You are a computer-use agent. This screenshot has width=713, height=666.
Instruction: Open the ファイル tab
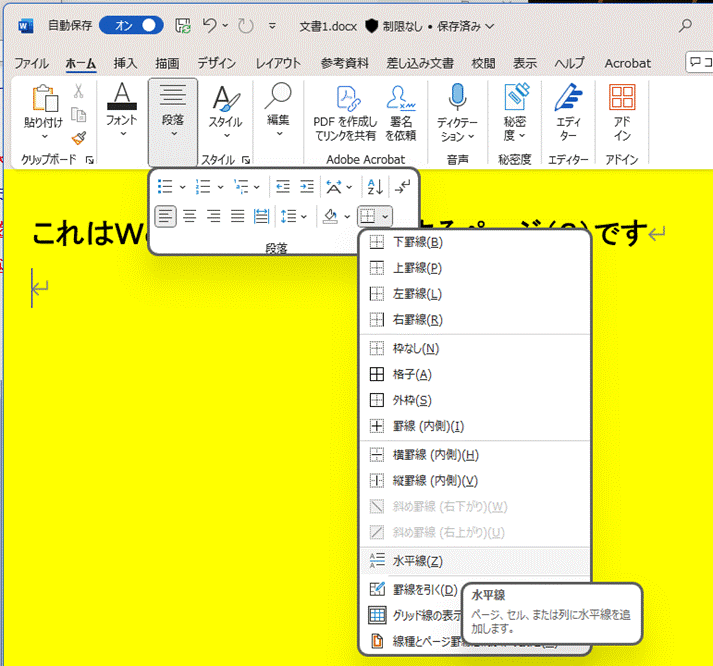click(x=31, y=63)
